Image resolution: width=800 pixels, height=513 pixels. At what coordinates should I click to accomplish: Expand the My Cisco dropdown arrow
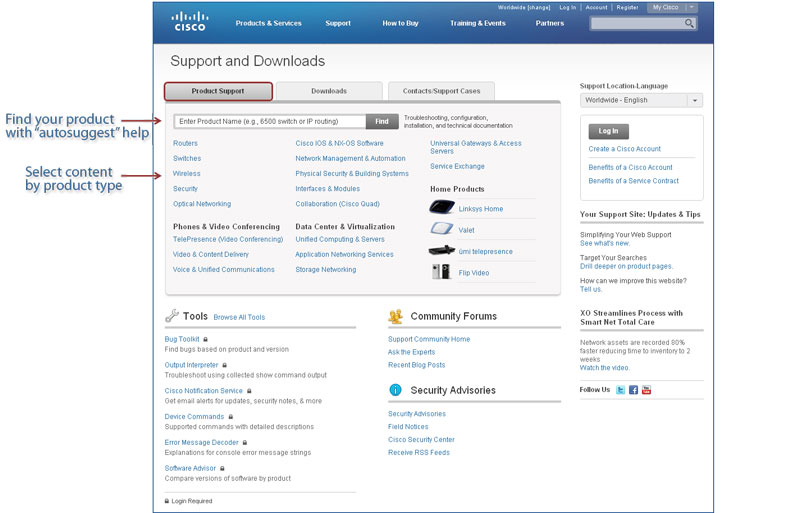692,7
